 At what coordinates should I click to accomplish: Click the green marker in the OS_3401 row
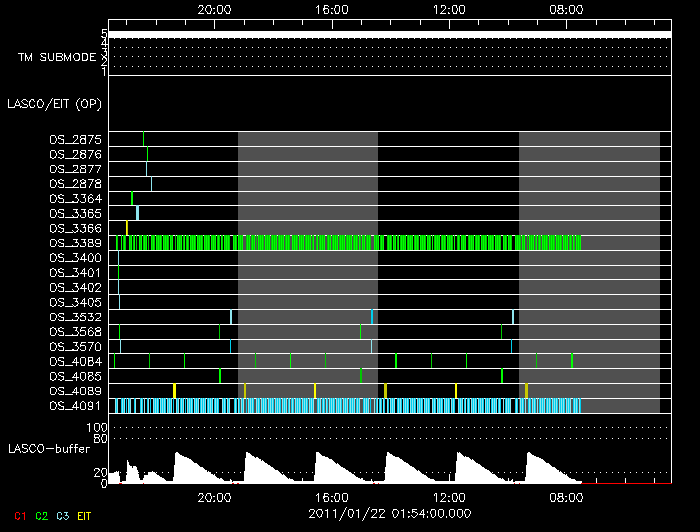pos(118,273)
